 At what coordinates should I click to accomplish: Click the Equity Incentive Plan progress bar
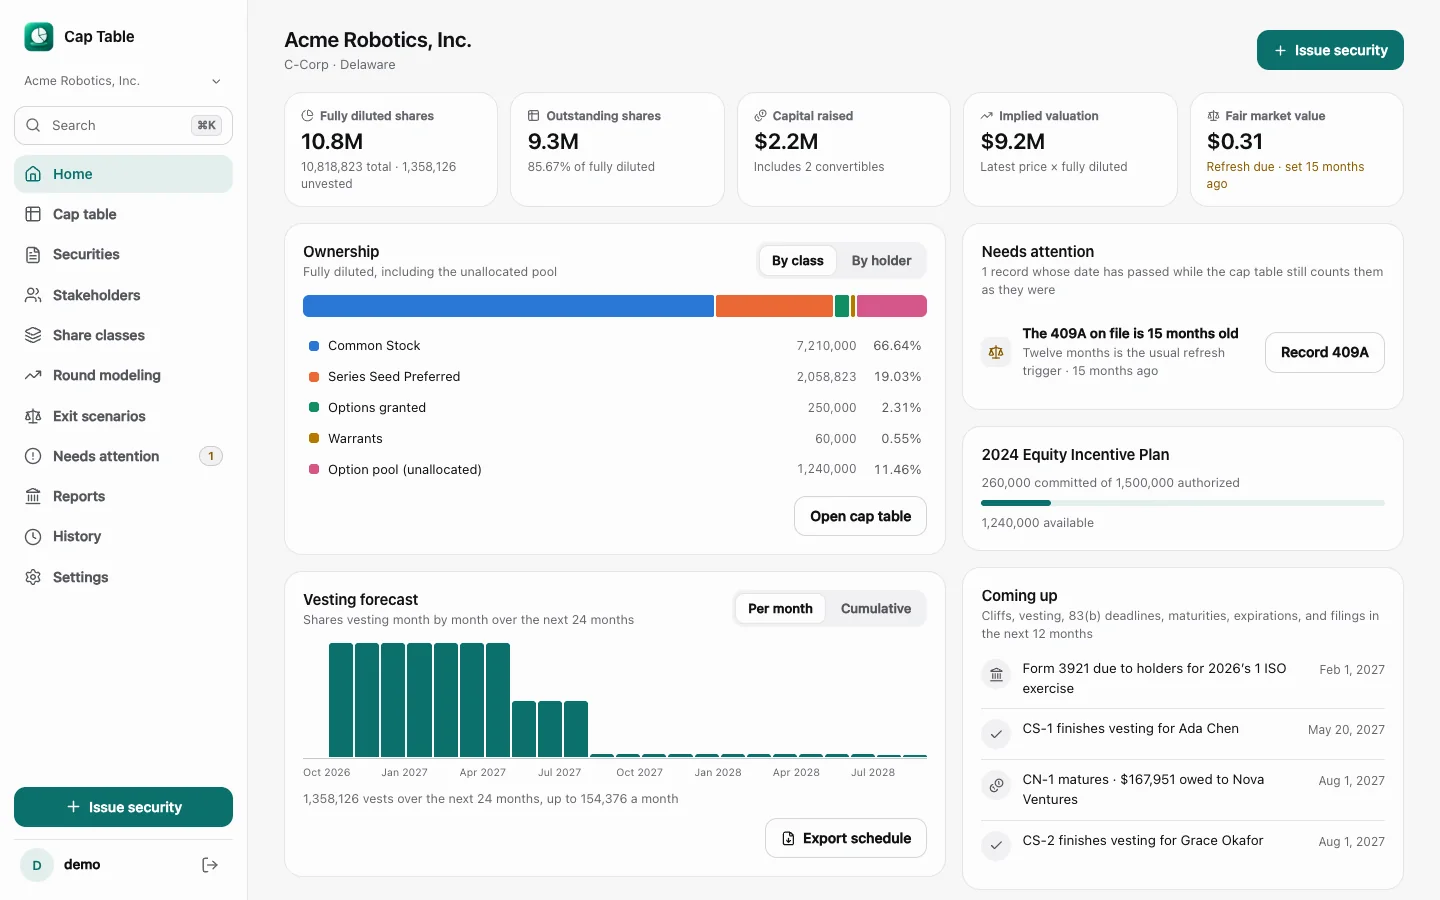[1183, 503]
